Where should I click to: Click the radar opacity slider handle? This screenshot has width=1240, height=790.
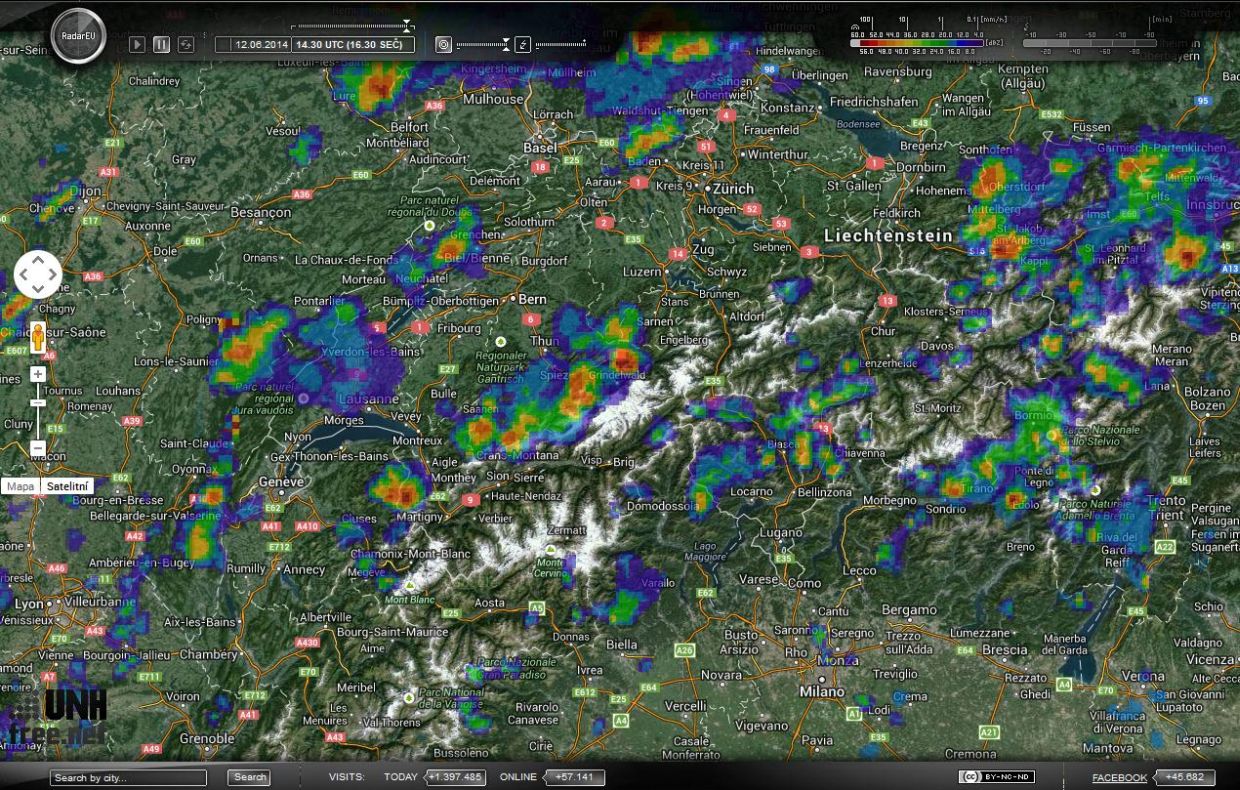(506, 44)
